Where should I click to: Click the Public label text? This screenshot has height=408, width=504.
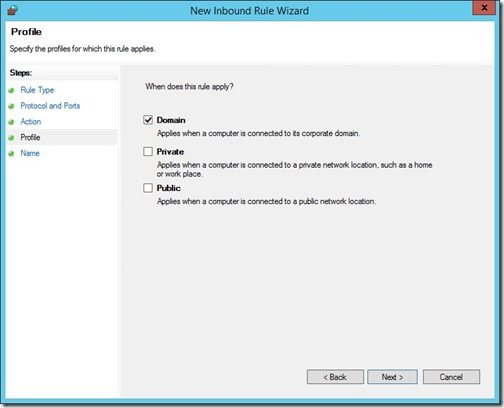point(169,188)
